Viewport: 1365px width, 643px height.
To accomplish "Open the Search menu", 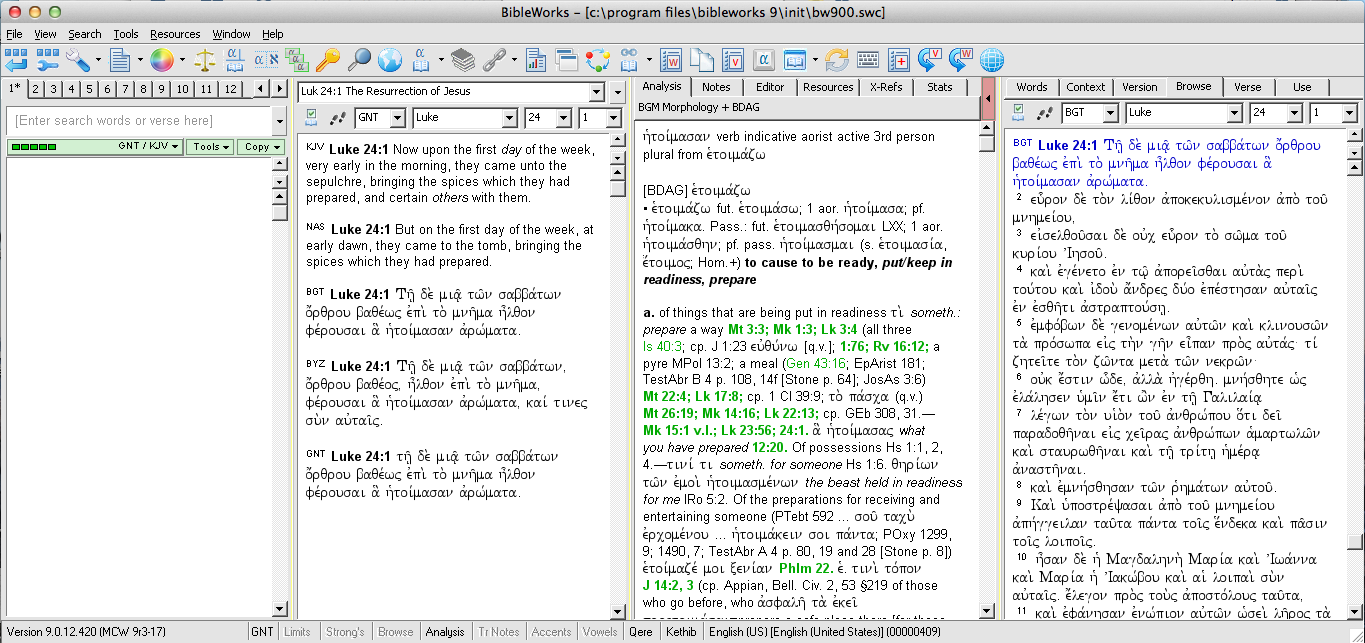I will click(x=85, y=34).
